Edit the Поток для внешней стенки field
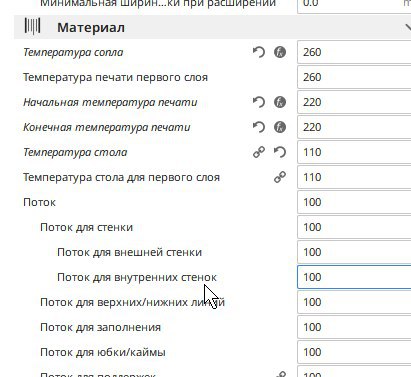Screen dimensions: 411x377 coord(354,252)
